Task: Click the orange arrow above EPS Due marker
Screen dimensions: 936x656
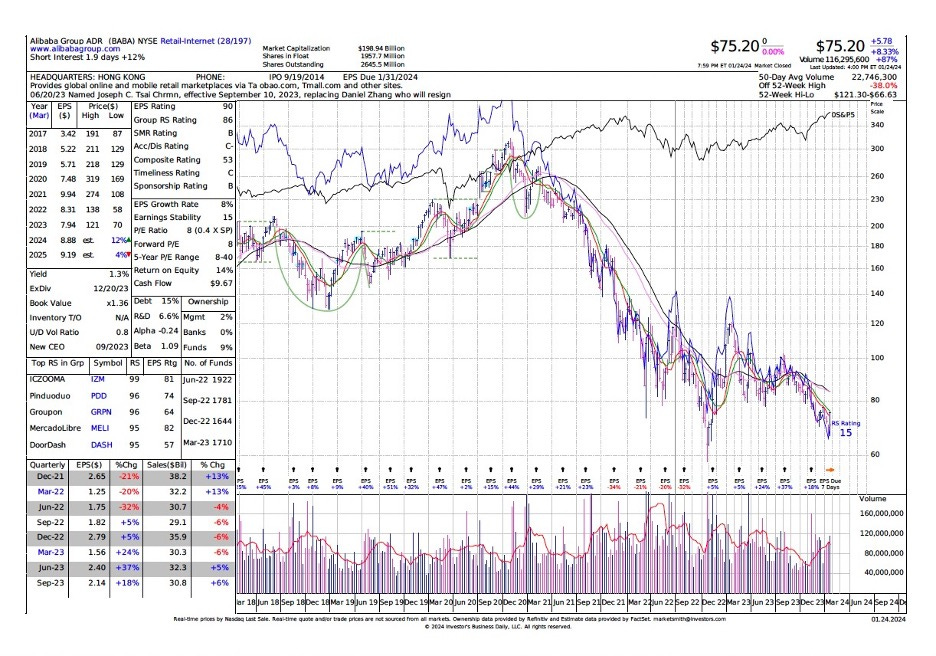Action: click(830, 470)
